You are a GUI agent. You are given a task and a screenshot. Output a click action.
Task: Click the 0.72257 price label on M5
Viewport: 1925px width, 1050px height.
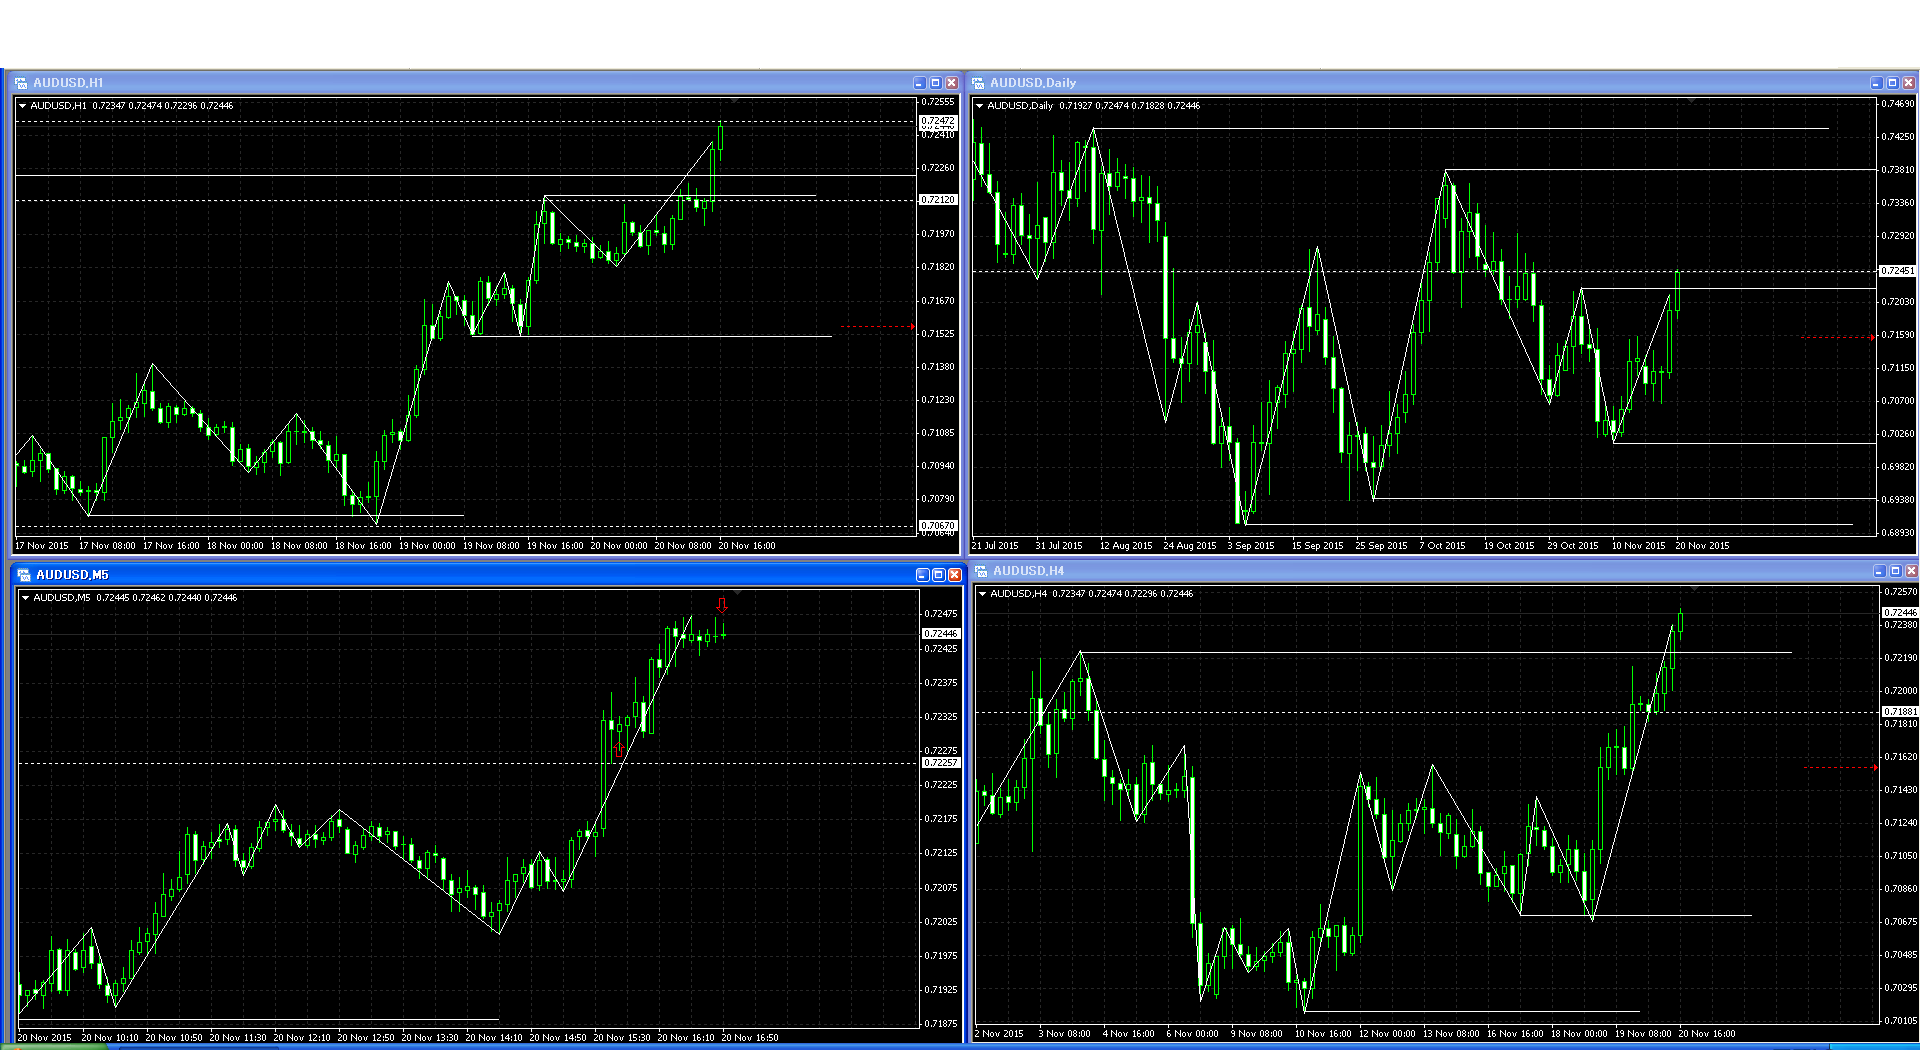(x=940, y=763)
